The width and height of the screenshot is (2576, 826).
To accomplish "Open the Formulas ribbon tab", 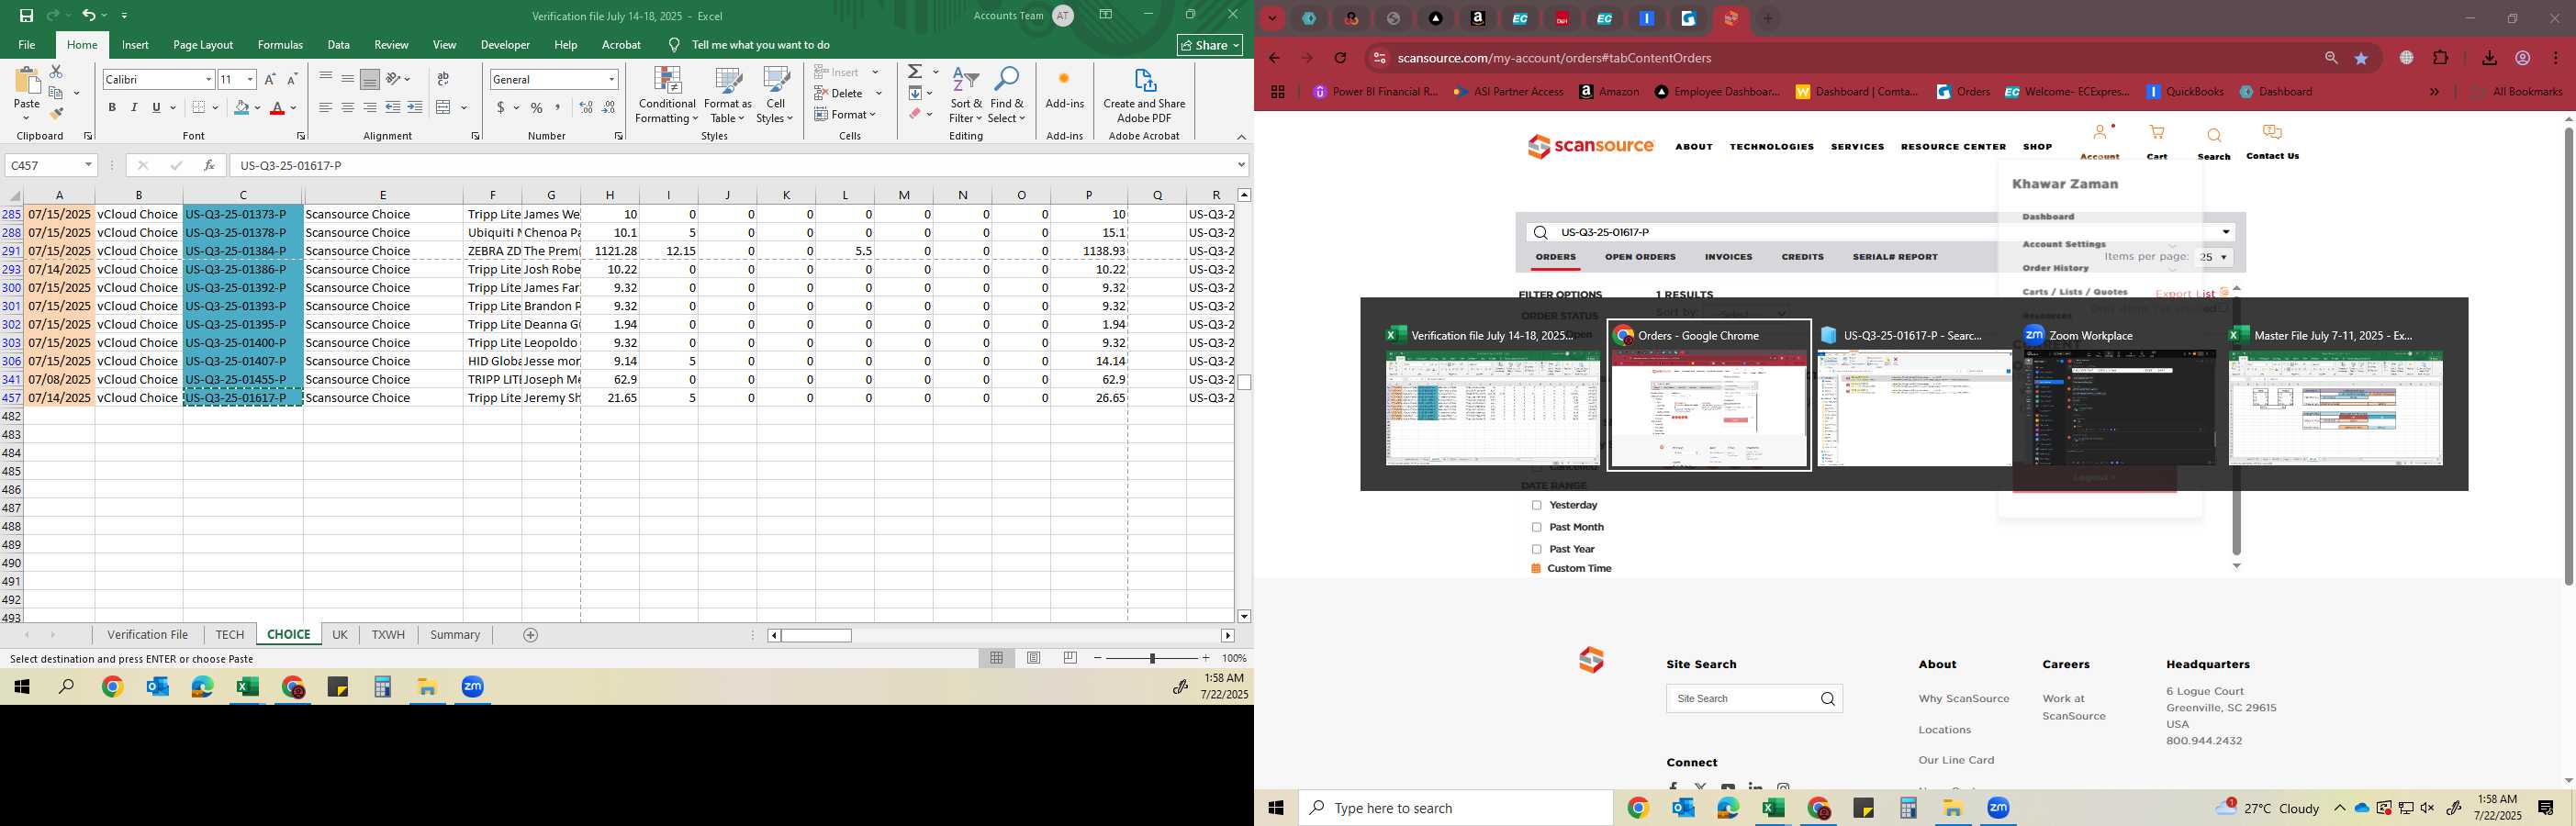I will (x=280, y=45).
